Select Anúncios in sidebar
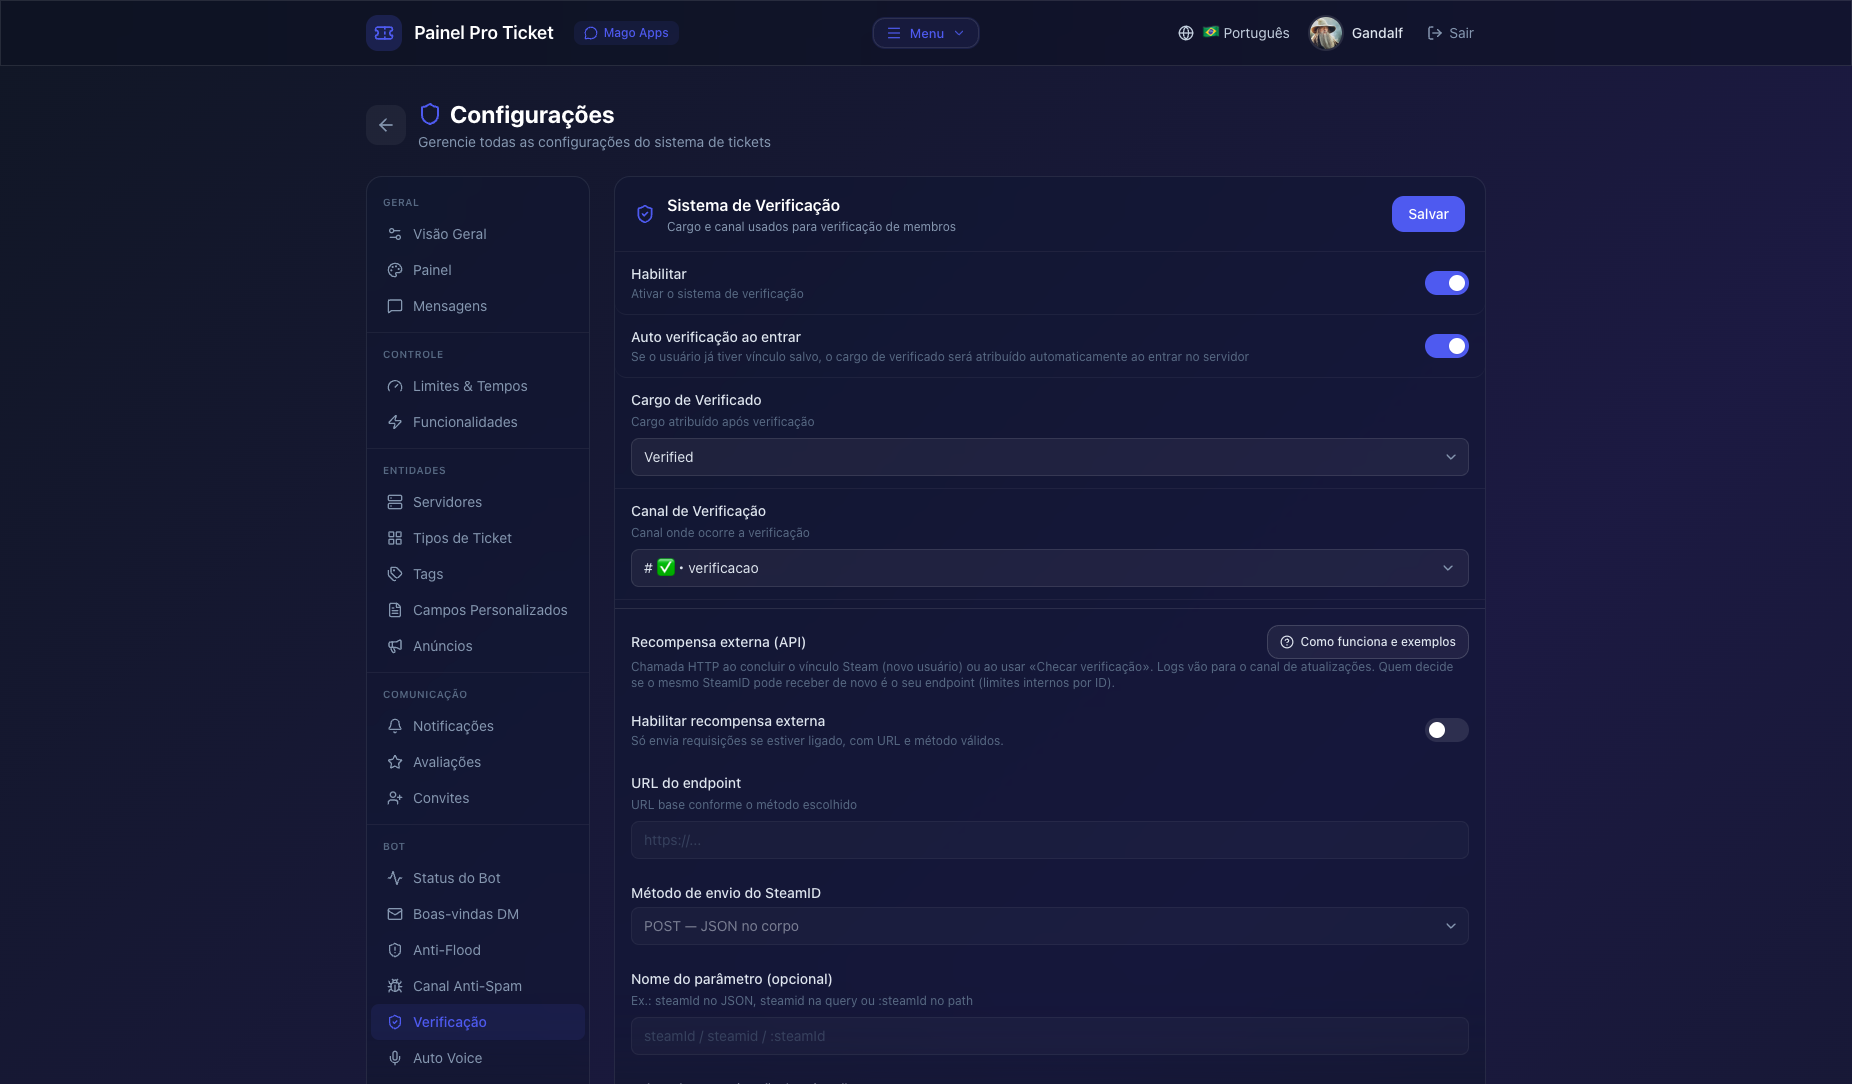This screenshot has width=1852, height=1084. (x=478, y=646)
